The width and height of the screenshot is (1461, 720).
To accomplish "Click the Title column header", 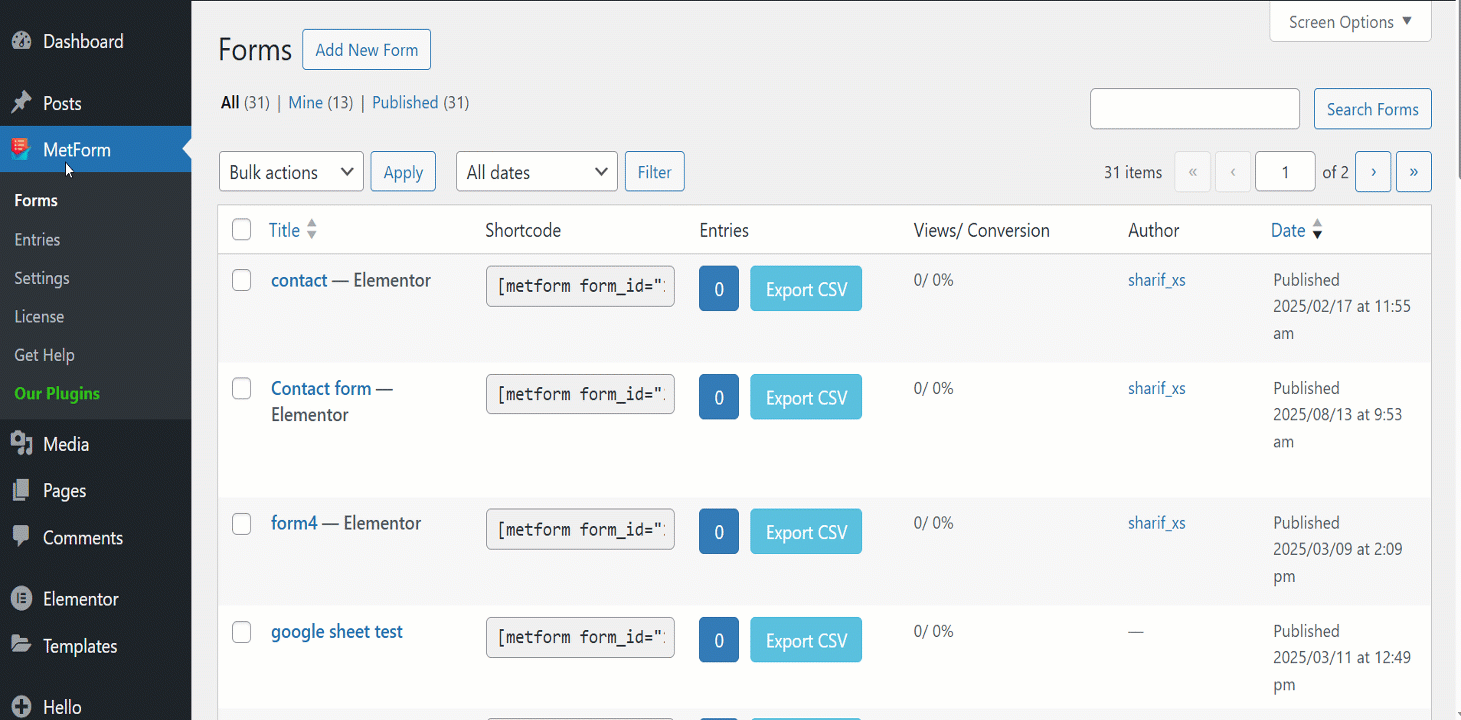I will point(284,230).
